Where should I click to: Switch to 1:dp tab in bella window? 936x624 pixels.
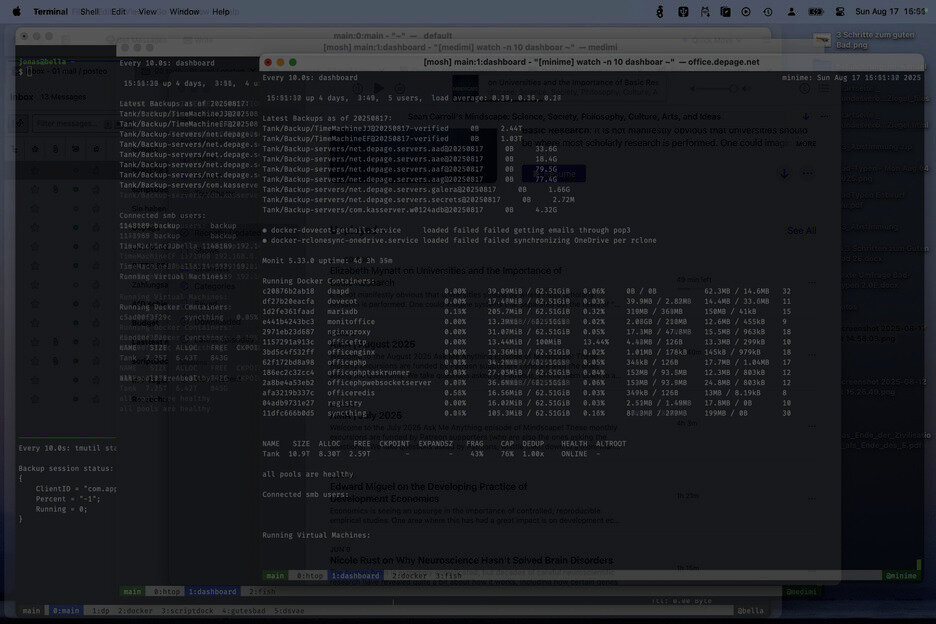pyautogui.click(x=100, y=611)
